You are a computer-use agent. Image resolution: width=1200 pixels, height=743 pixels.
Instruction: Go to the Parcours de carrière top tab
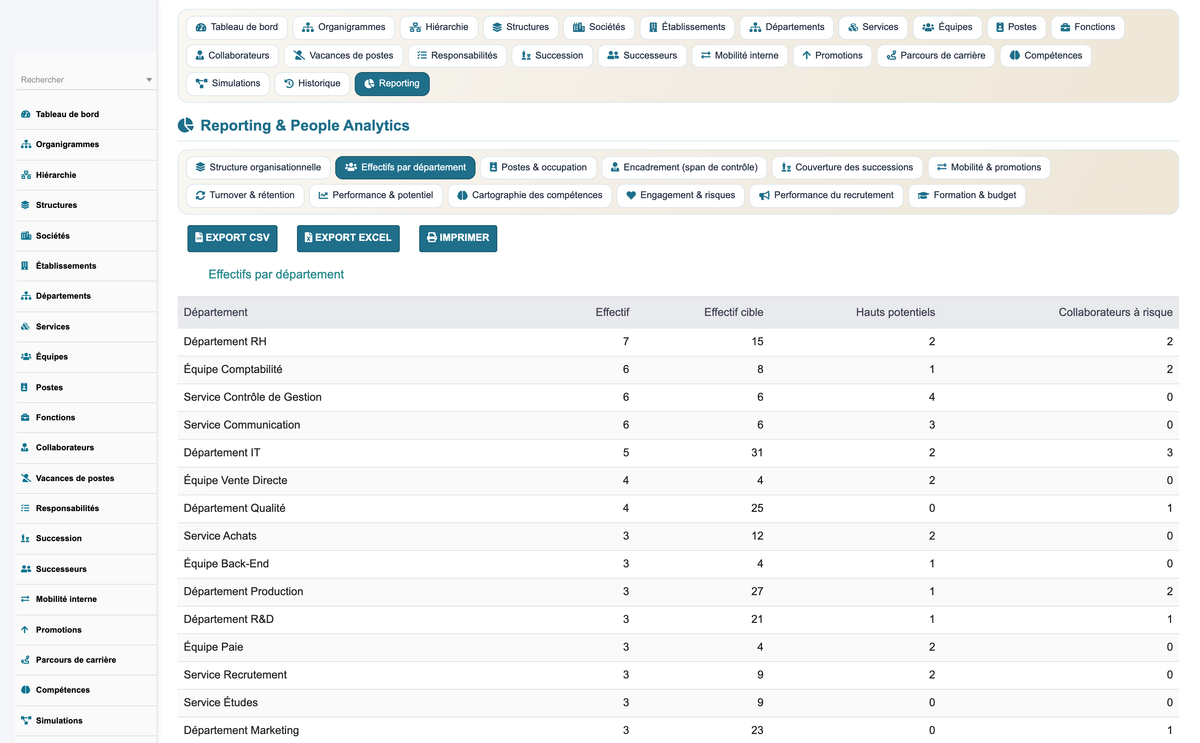point(935,56)
